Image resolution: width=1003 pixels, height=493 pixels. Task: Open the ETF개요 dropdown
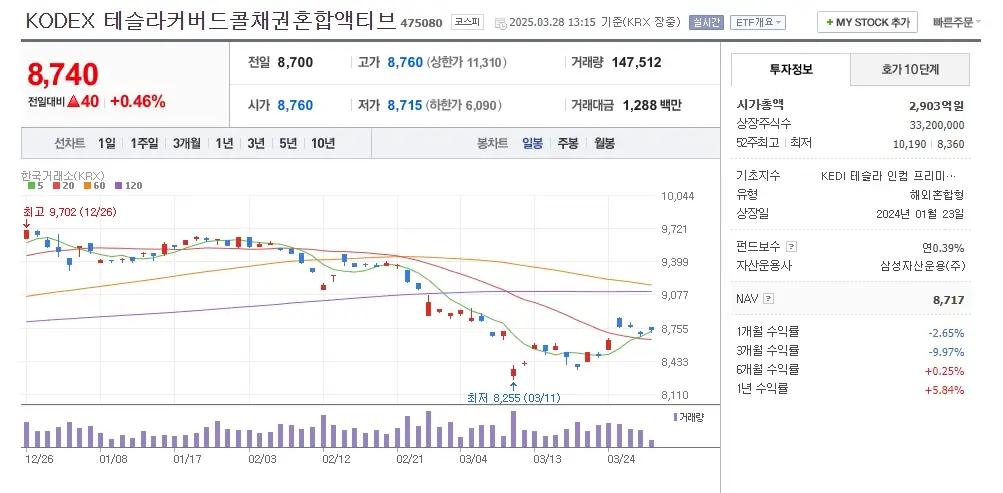[758, 22]
